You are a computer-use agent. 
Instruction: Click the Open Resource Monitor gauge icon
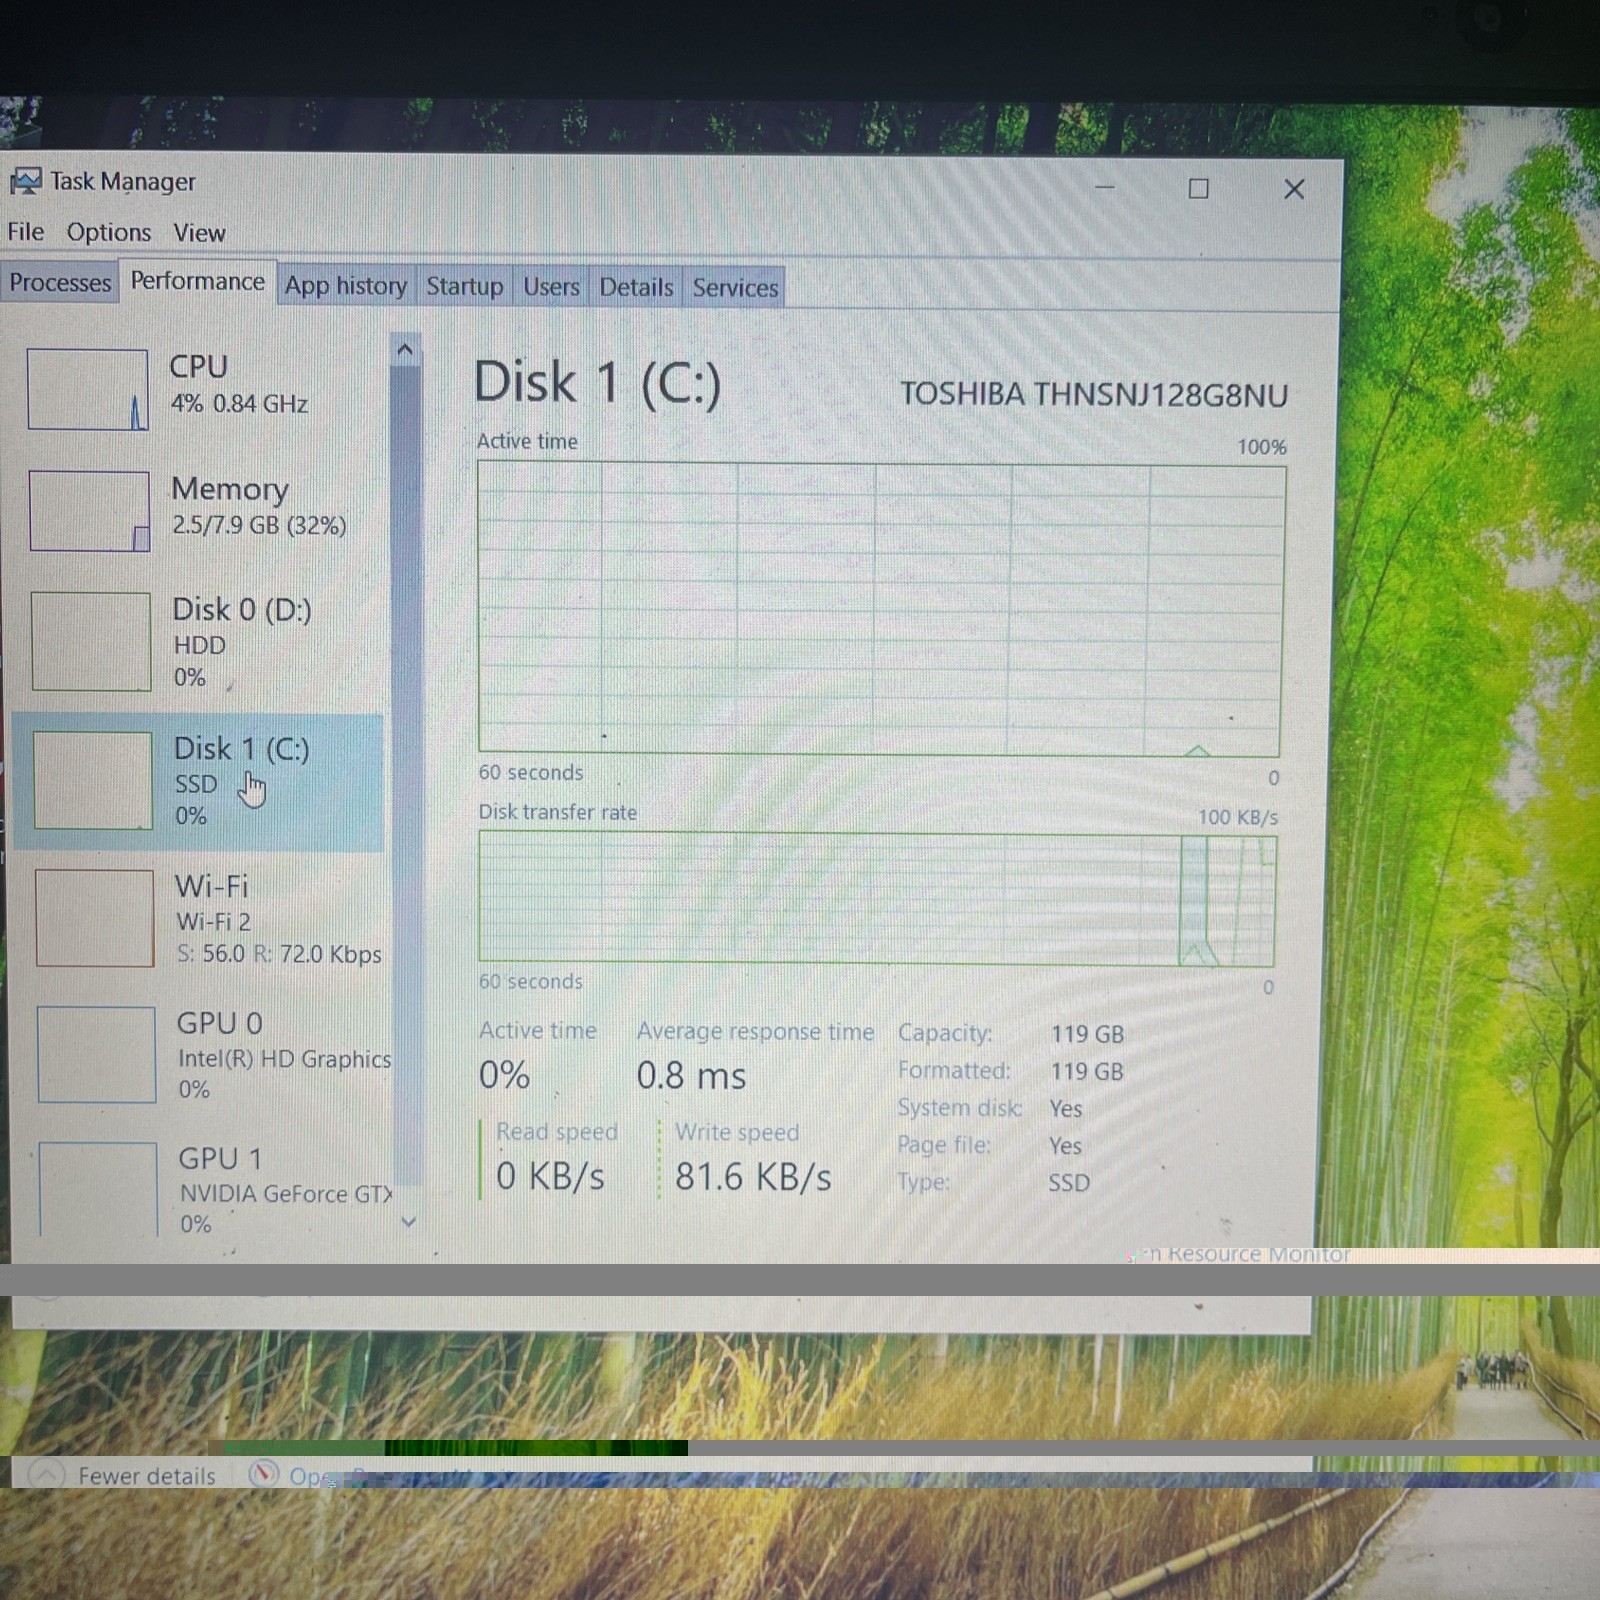click(263, 1474)
